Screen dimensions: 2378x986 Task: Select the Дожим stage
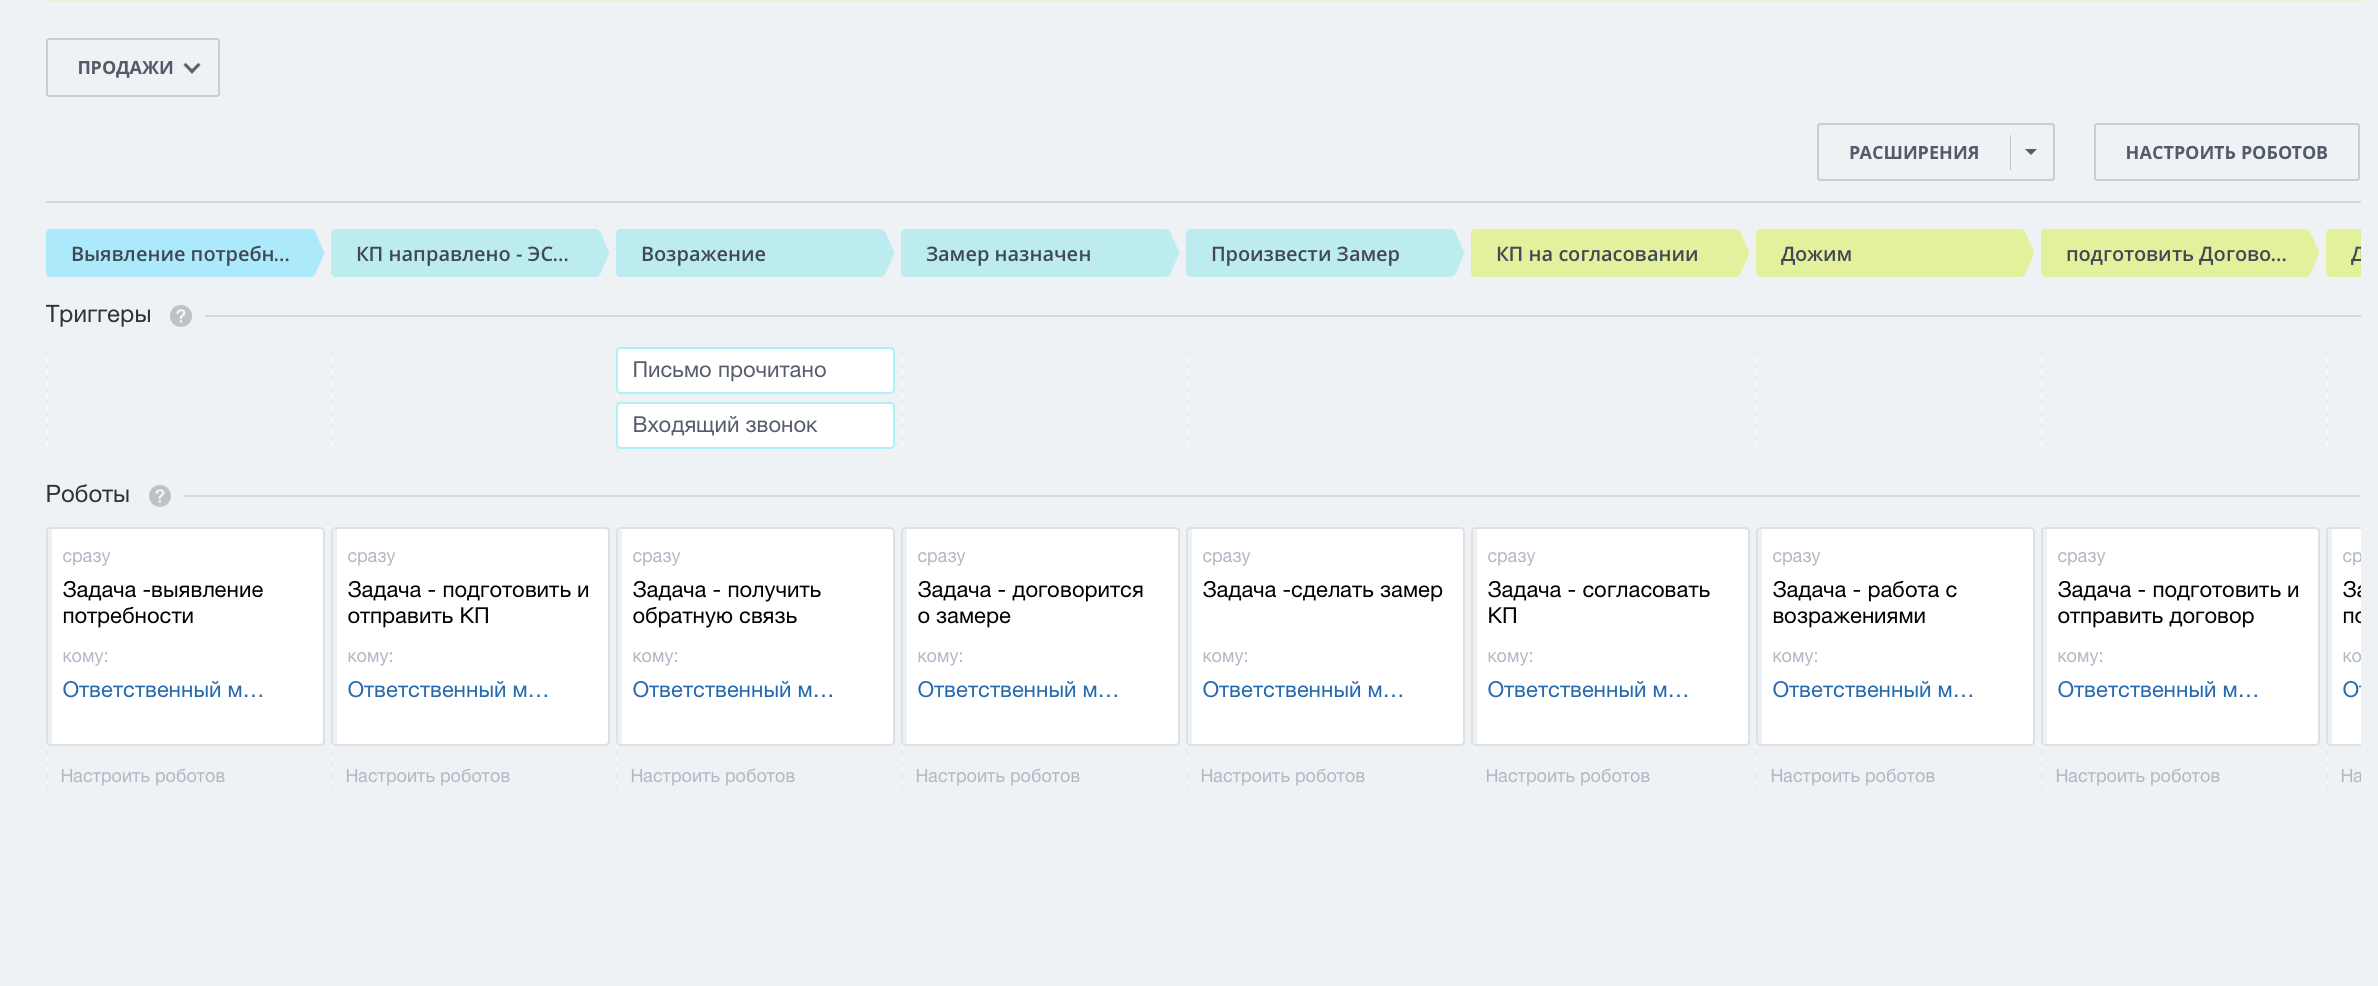coord(1890,254)
